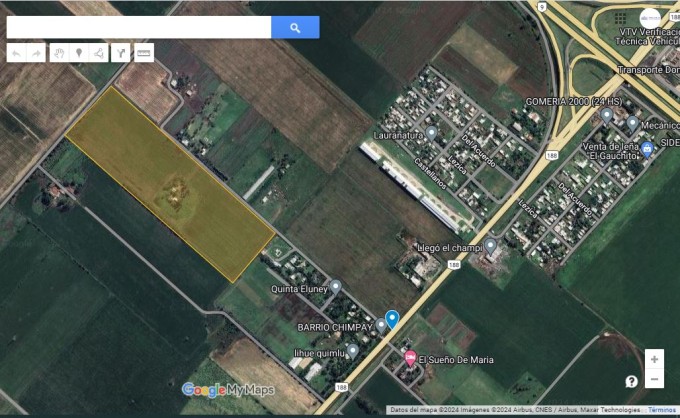Screen dimensions: 680x418
Task: Select the Draw a line tool
Action: (x=99, y=53)
